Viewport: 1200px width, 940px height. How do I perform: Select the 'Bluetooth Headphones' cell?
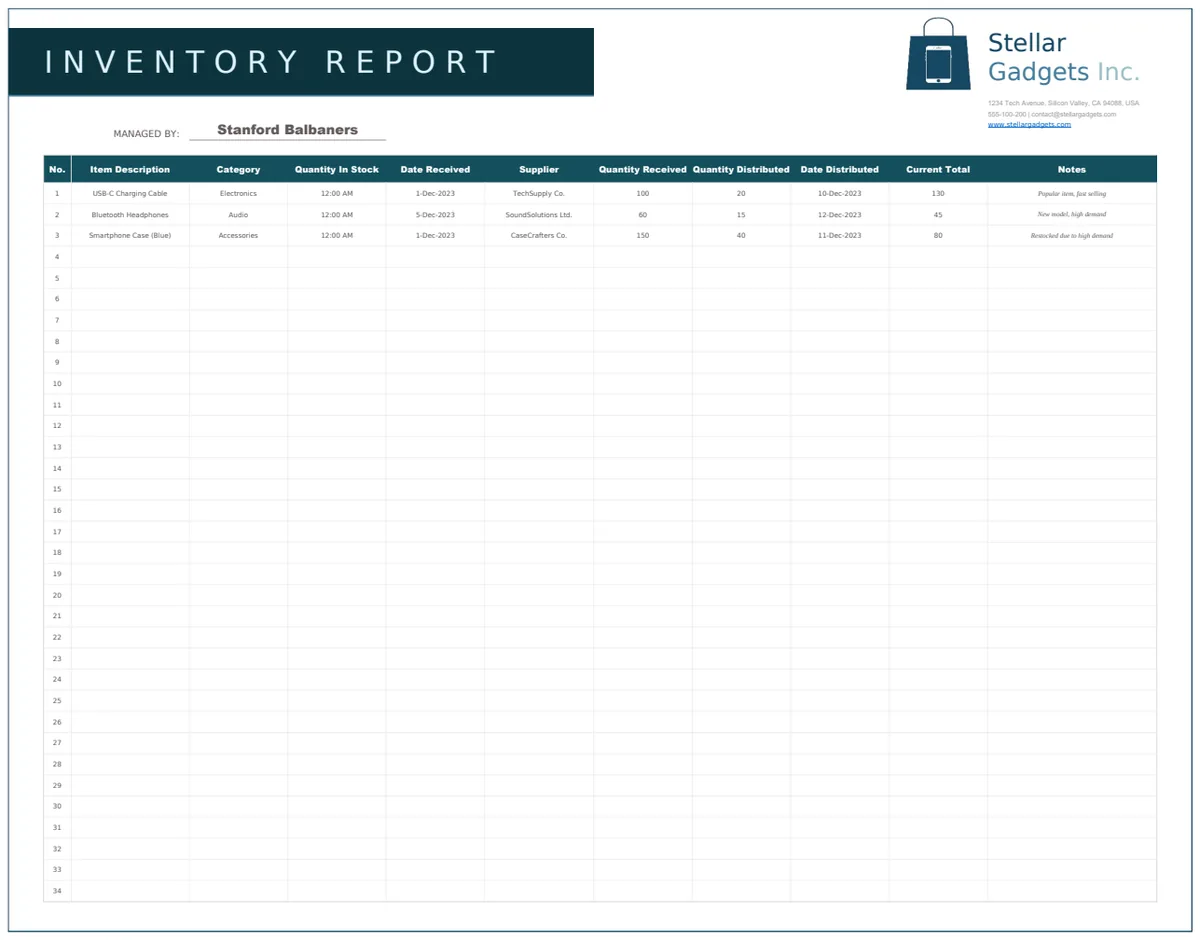pyautogui.click(x=130, y=215)
